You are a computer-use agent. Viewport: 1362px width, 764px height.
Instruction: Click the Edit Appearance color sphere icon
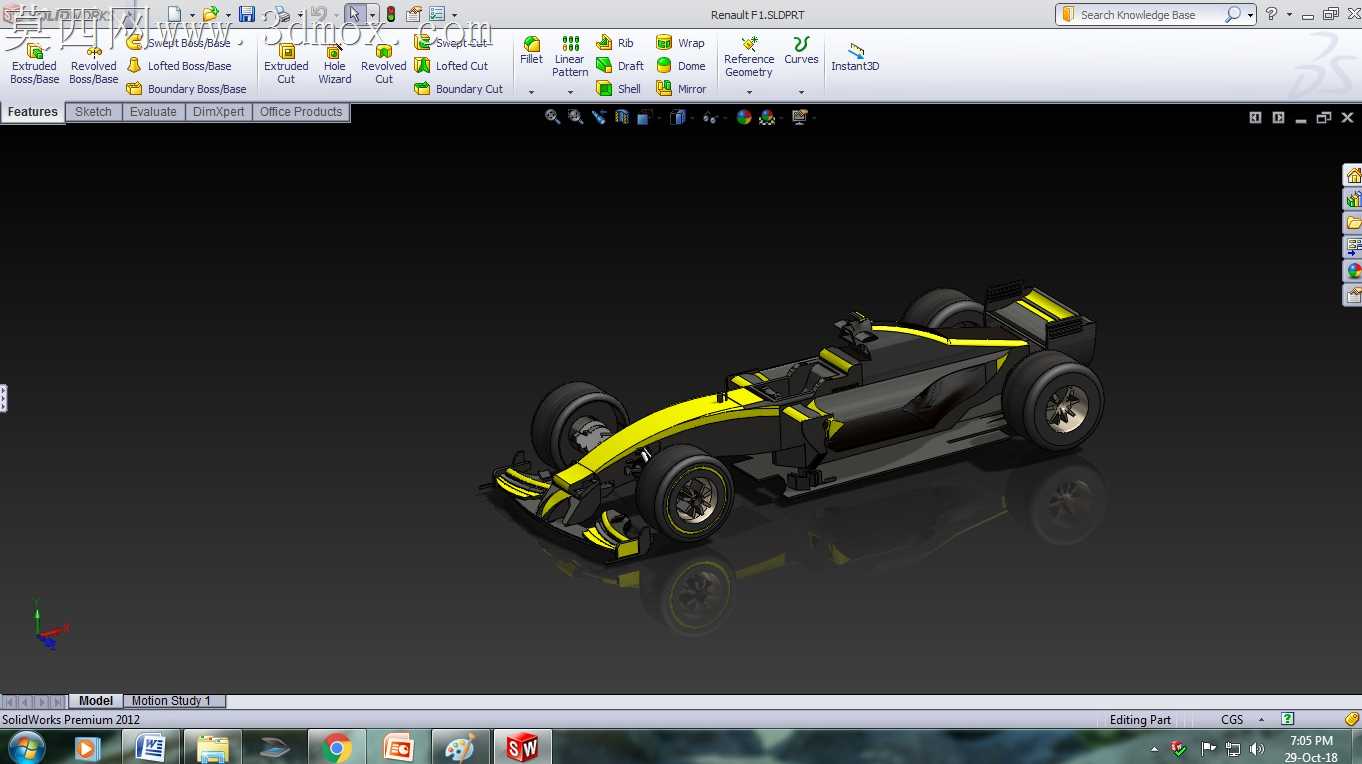tap(744, 117)
